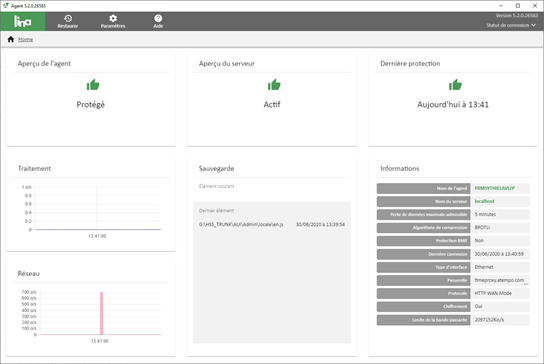544x364 pixels.
Task: Click the Agent app icon in title bar
Action: [6, 6]
